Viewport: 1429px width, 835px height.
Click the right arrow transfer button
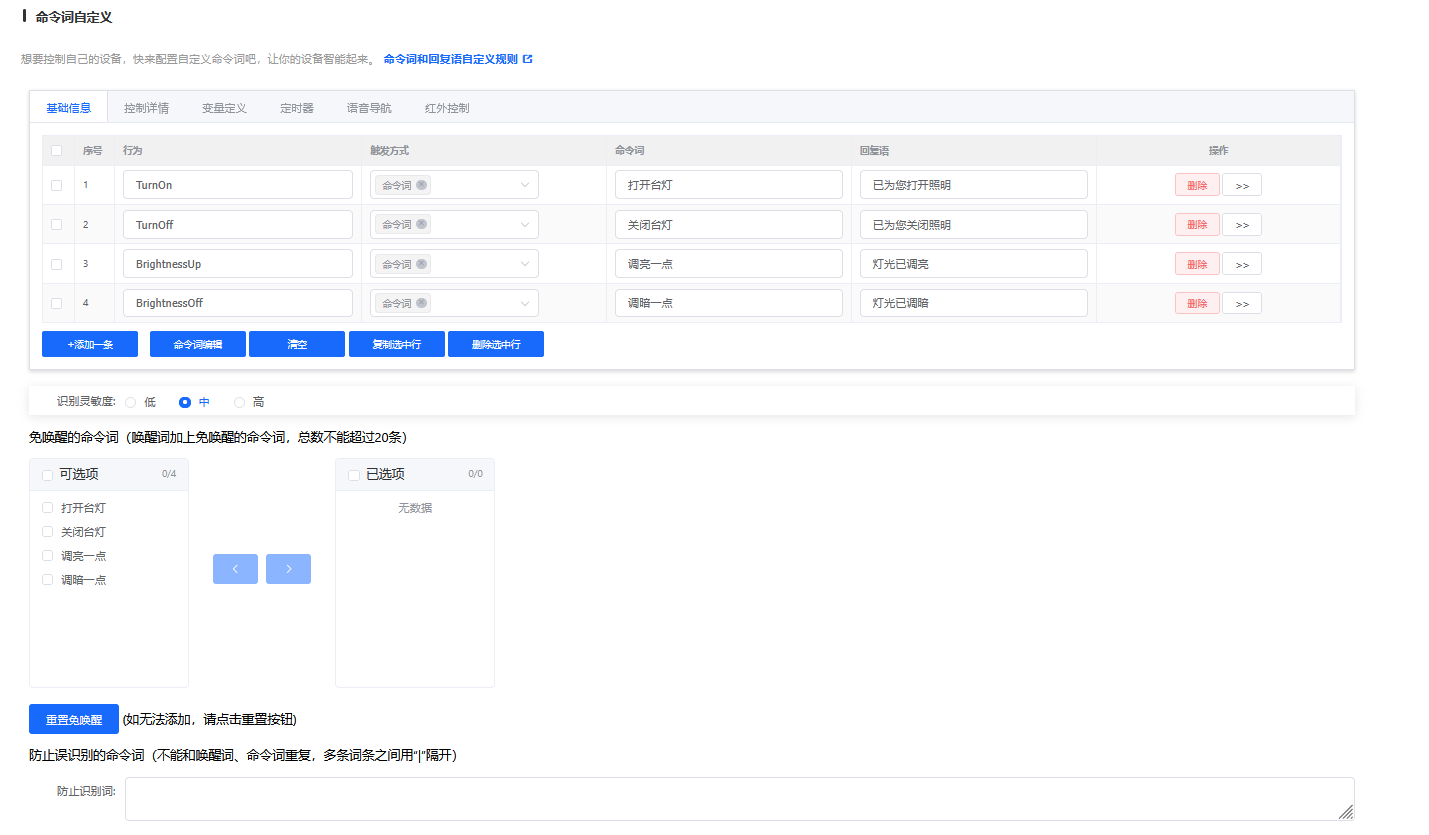tap(288, 569)
